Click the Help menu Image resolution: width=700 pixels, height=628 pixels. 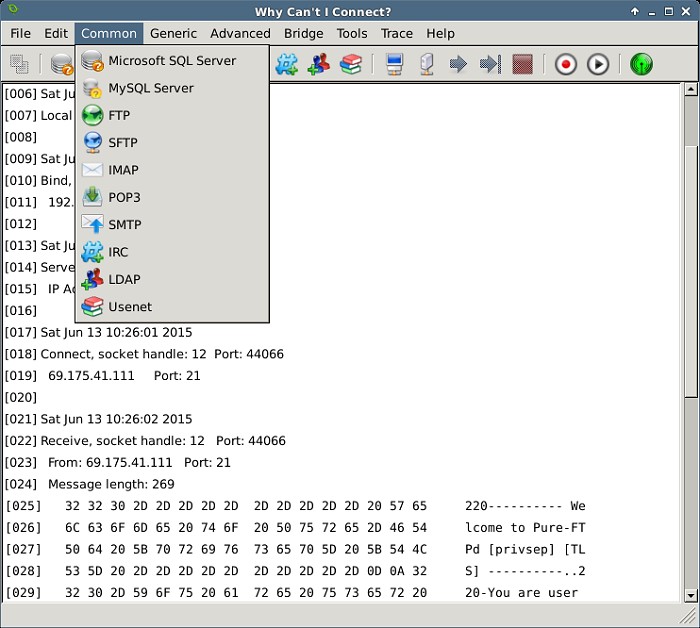click(x=440, y=33)
